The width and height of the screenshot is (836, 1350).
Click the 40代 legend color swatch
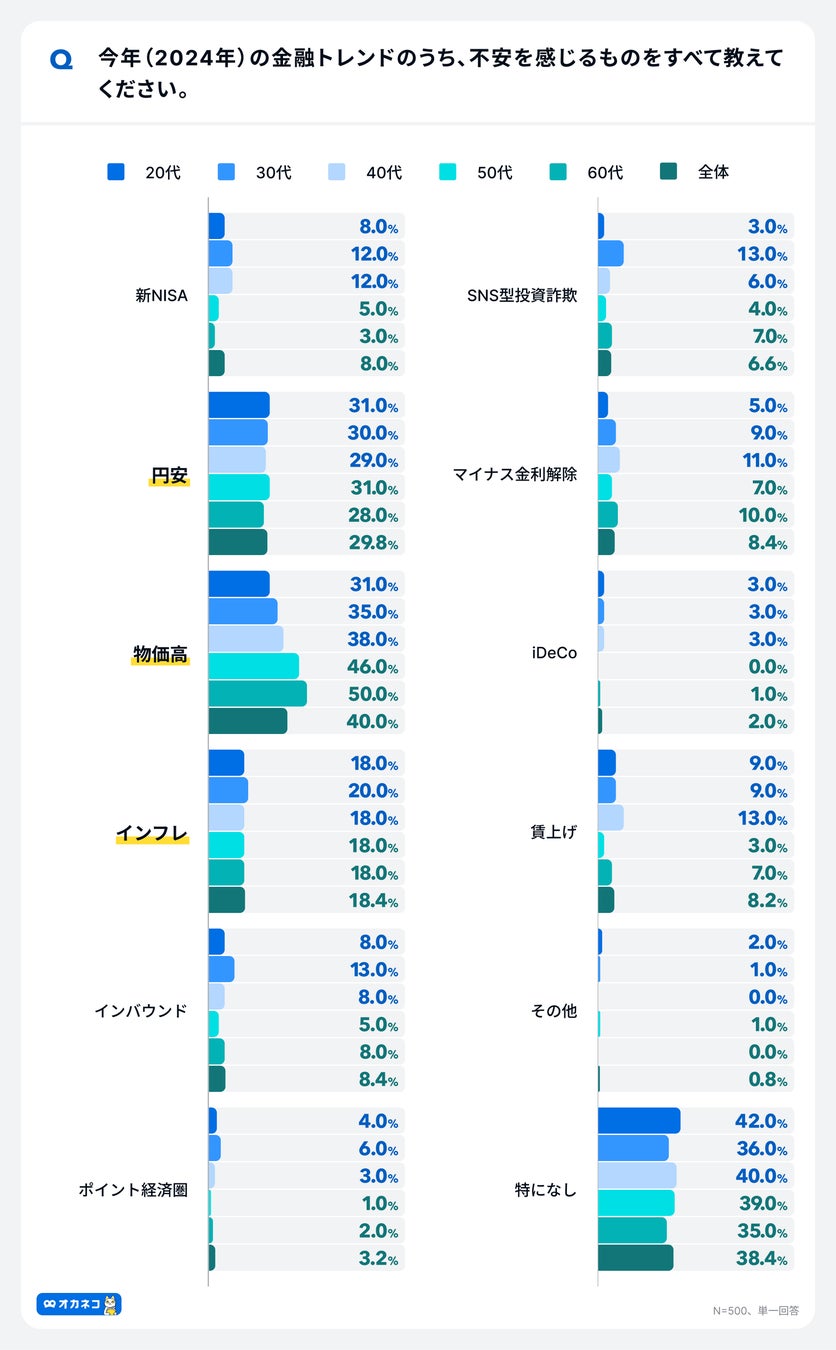pos(337,172)
